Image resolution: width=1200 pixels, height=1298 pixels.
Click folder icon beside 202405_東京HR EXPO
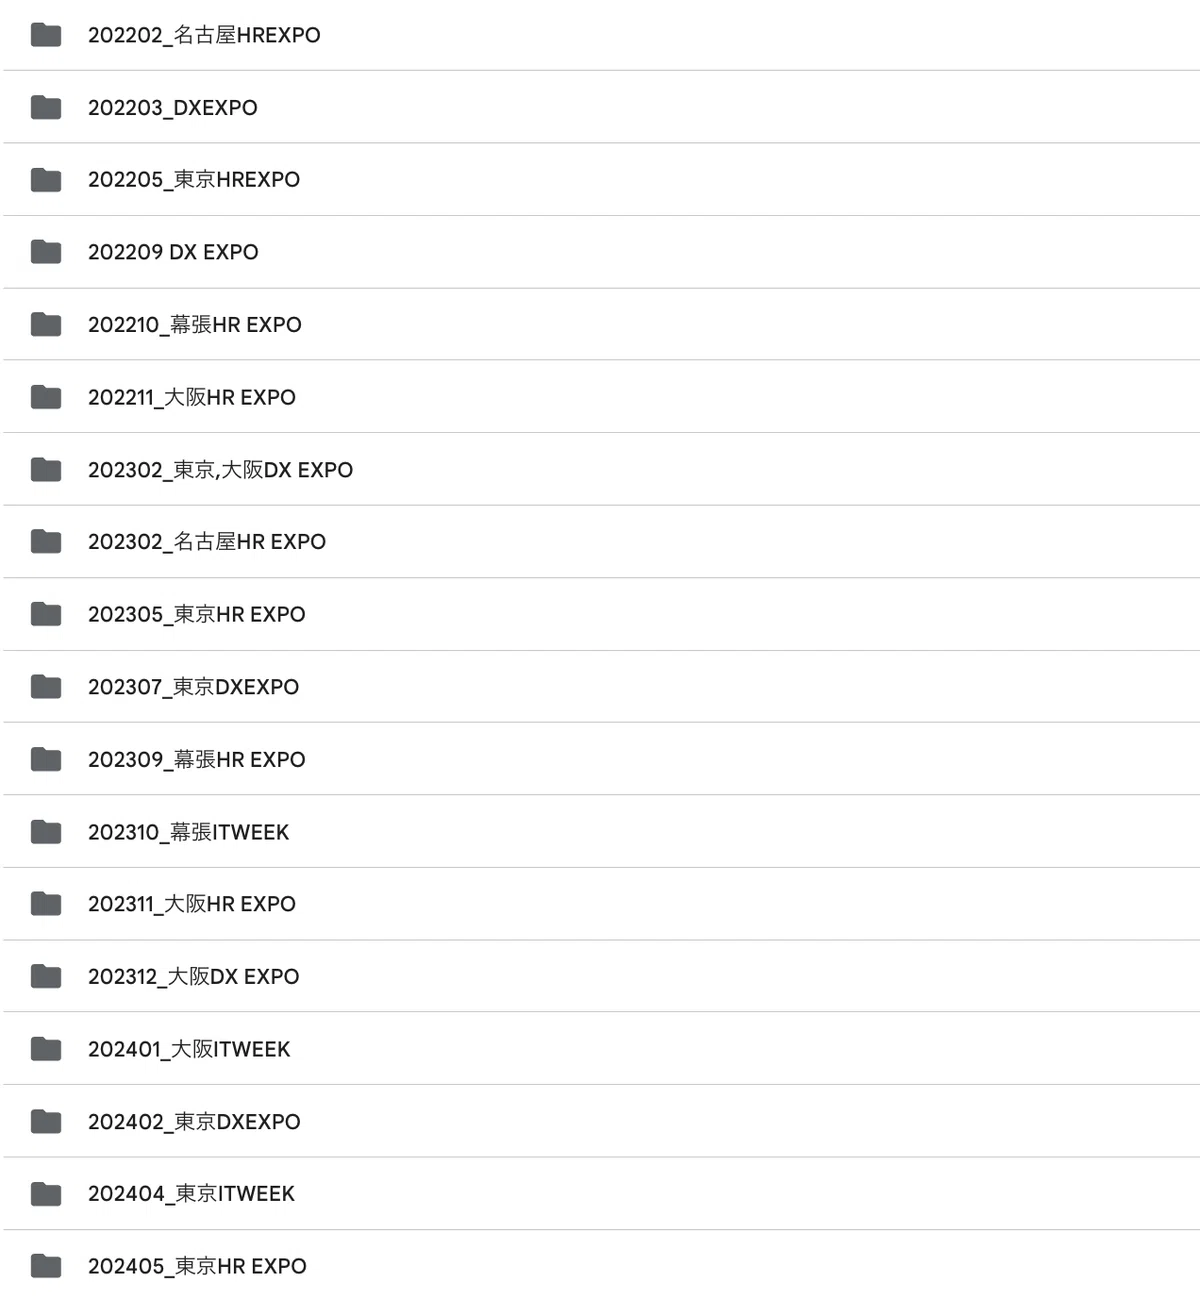click(46, 1266)
